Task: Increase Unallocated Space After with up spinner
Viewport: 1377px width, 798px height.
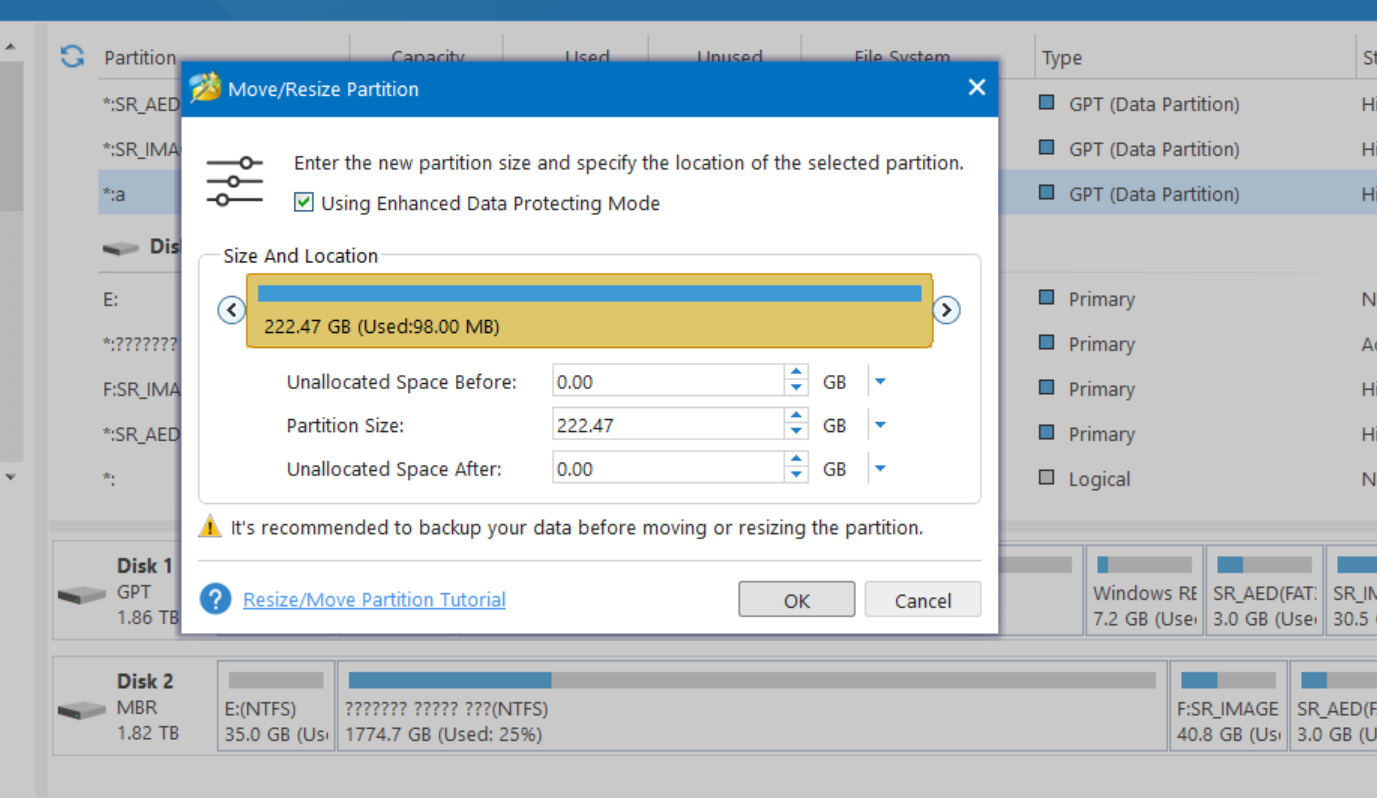Action: 796,461
